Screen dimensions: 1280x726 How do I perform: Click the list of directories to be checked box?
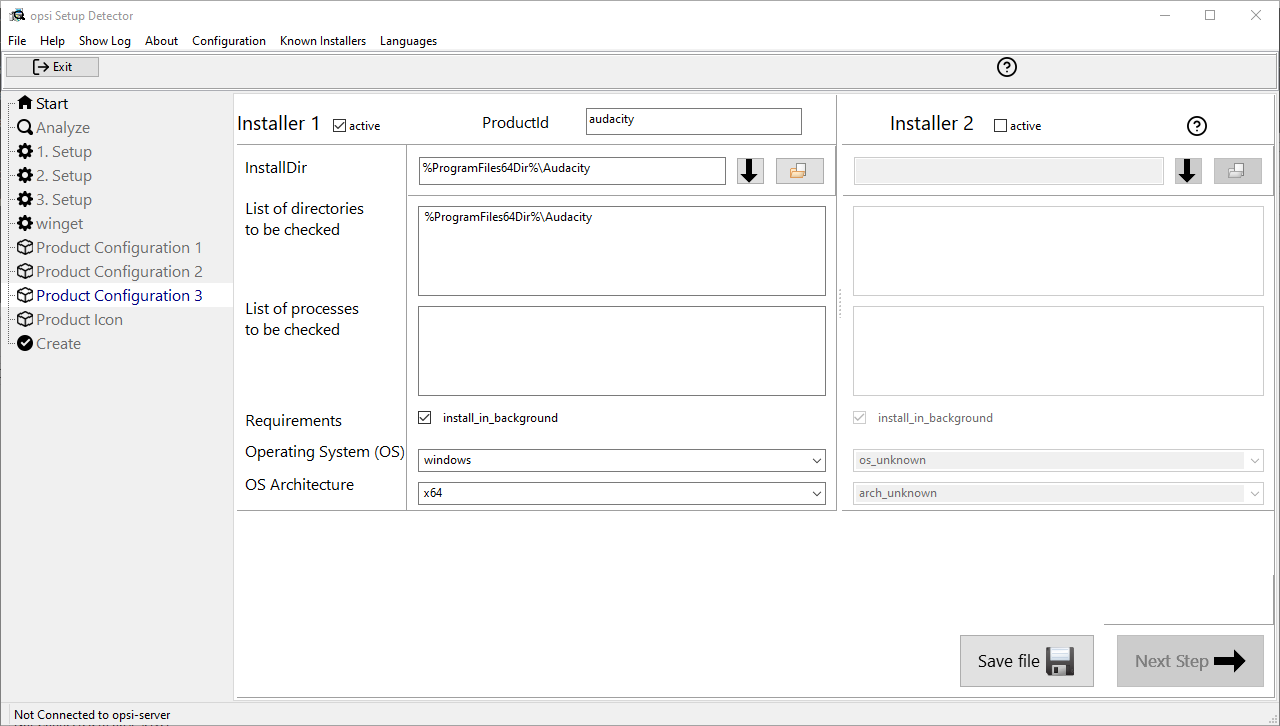click(622, 251)
